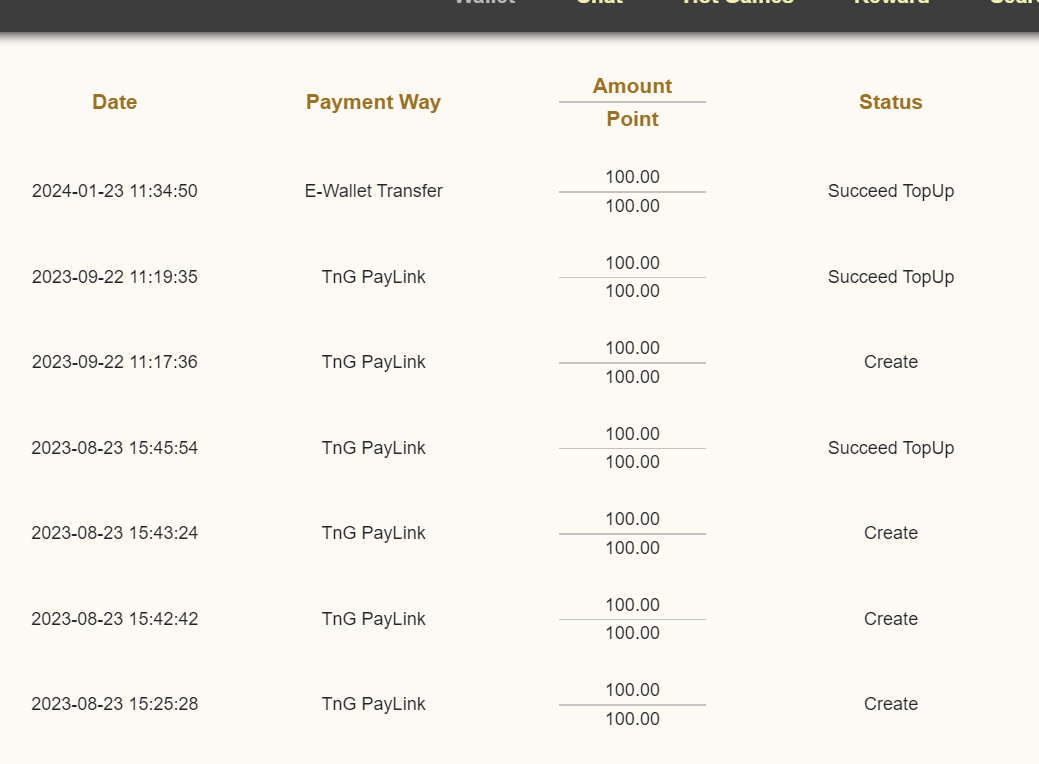Screen dimensions: 1039x764
Task: Select the Wallet menu item
Action: (485, 2)
